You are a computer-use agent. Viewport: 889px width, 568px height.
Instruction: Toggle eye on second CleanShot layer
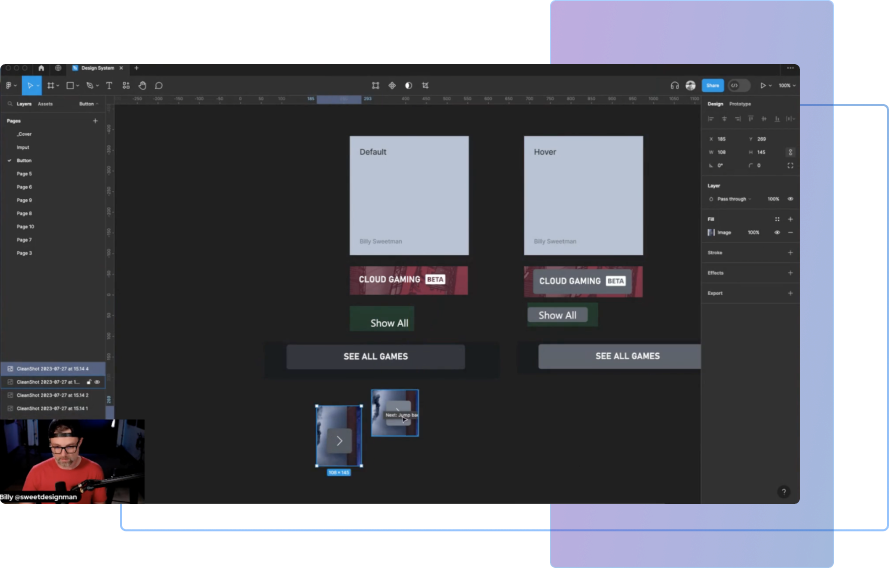pos(98,382)
